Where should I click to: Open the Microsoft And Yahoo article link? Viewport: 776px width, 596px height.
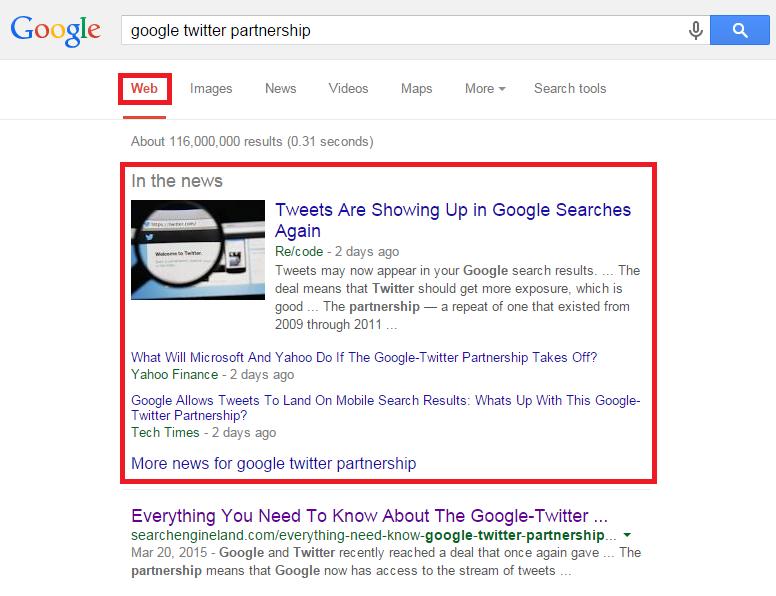pos(364,357)
